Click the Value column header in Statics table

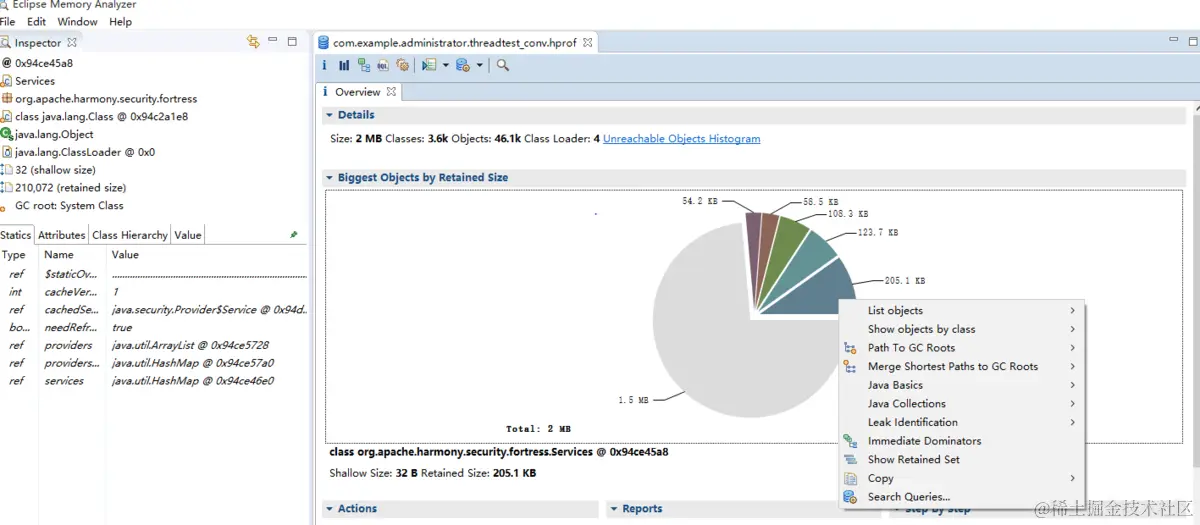(208, 255)
